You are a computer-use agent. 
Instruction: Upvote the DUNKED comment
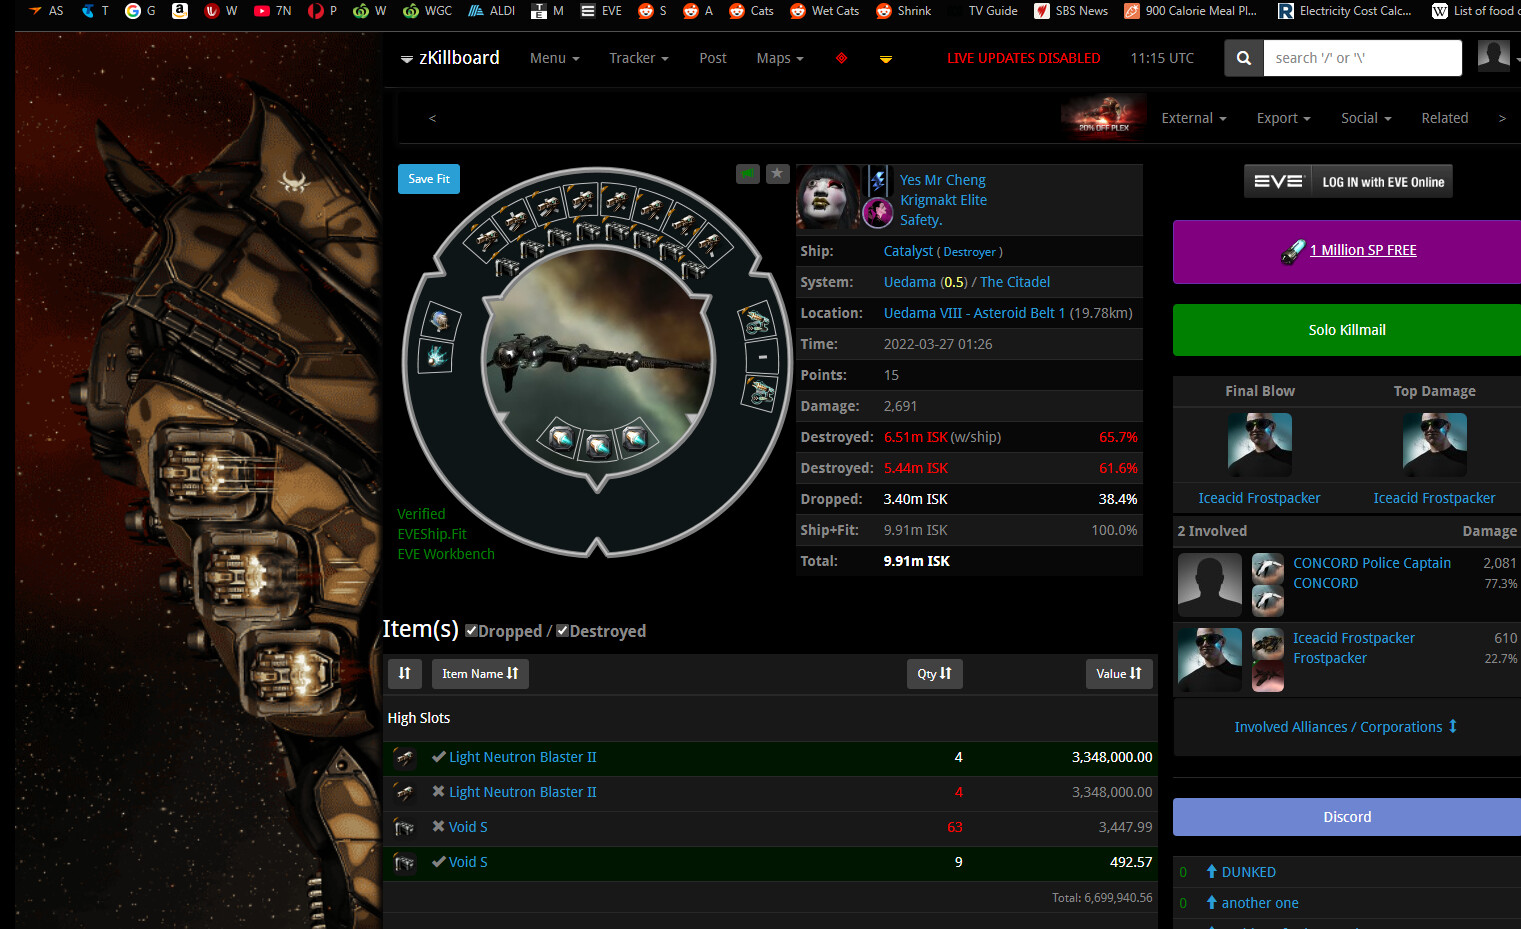click(1212, 872)
